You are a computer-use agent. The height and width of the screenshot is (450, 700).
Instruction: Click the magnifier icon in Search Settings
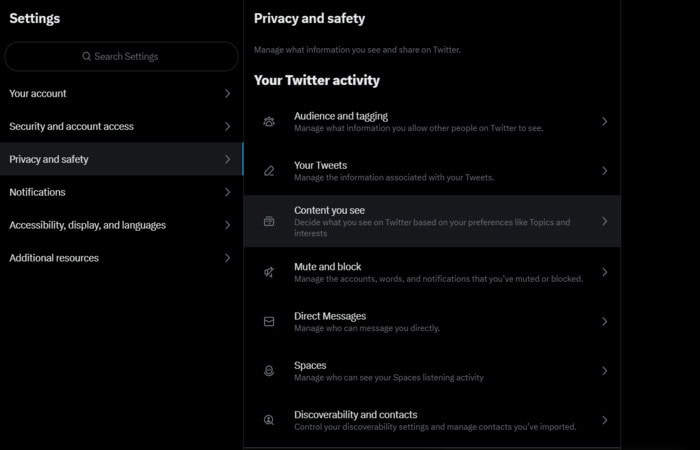87,56
